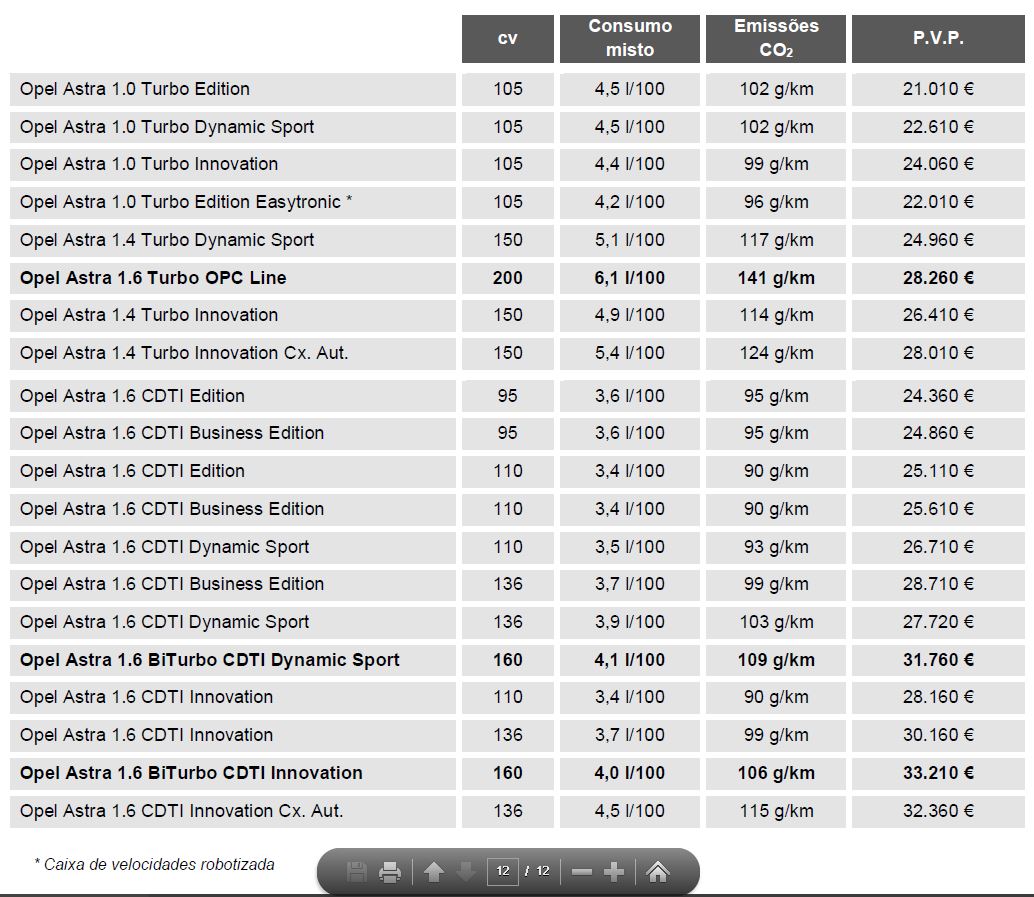Click the price "24.960 €"
The height and width of the screenshot is (897, 1034).
[x=938, y=240]
